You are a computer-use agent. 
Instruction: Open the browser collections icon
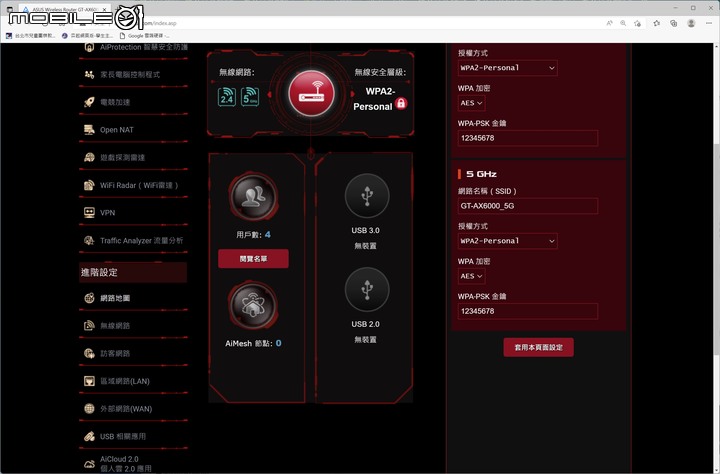coord(674,23)
